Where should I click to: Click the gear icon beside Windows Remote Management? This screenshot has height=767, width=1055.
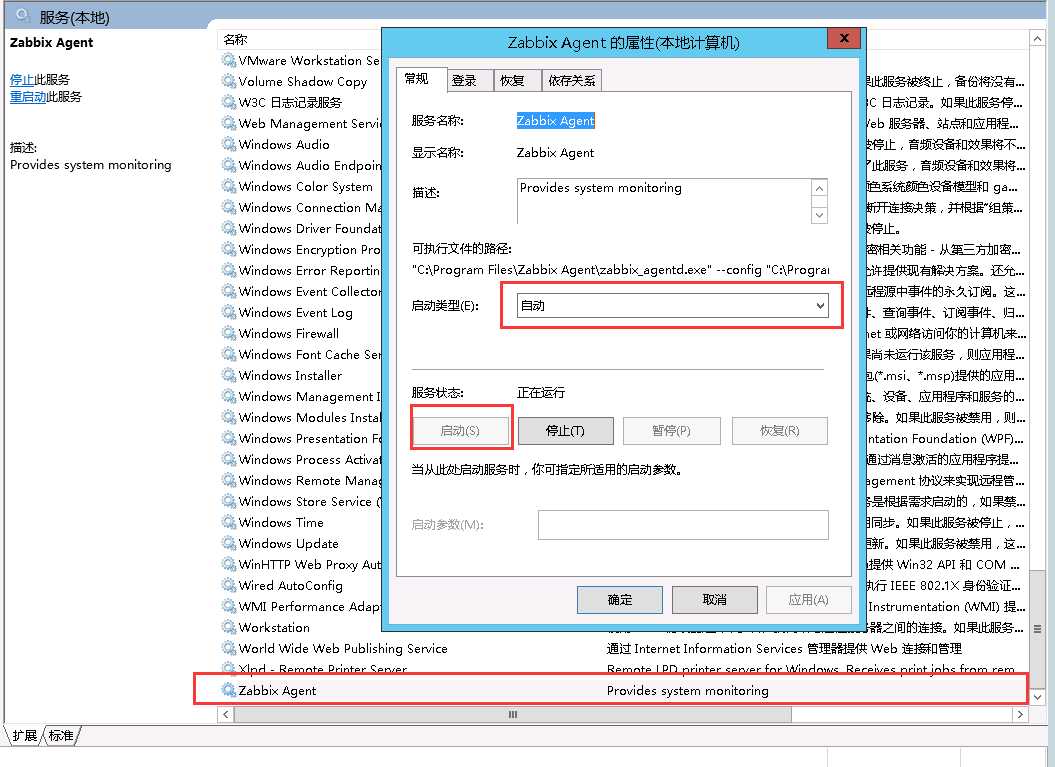(x=229, y=480)
